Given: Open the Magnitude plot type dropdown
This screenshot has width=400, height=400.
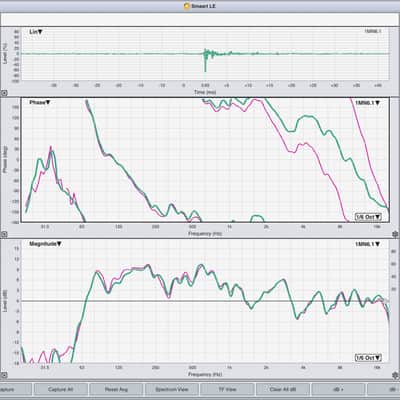Looking at the screenshot, I should pyautogui.click(x=45, y=244).
